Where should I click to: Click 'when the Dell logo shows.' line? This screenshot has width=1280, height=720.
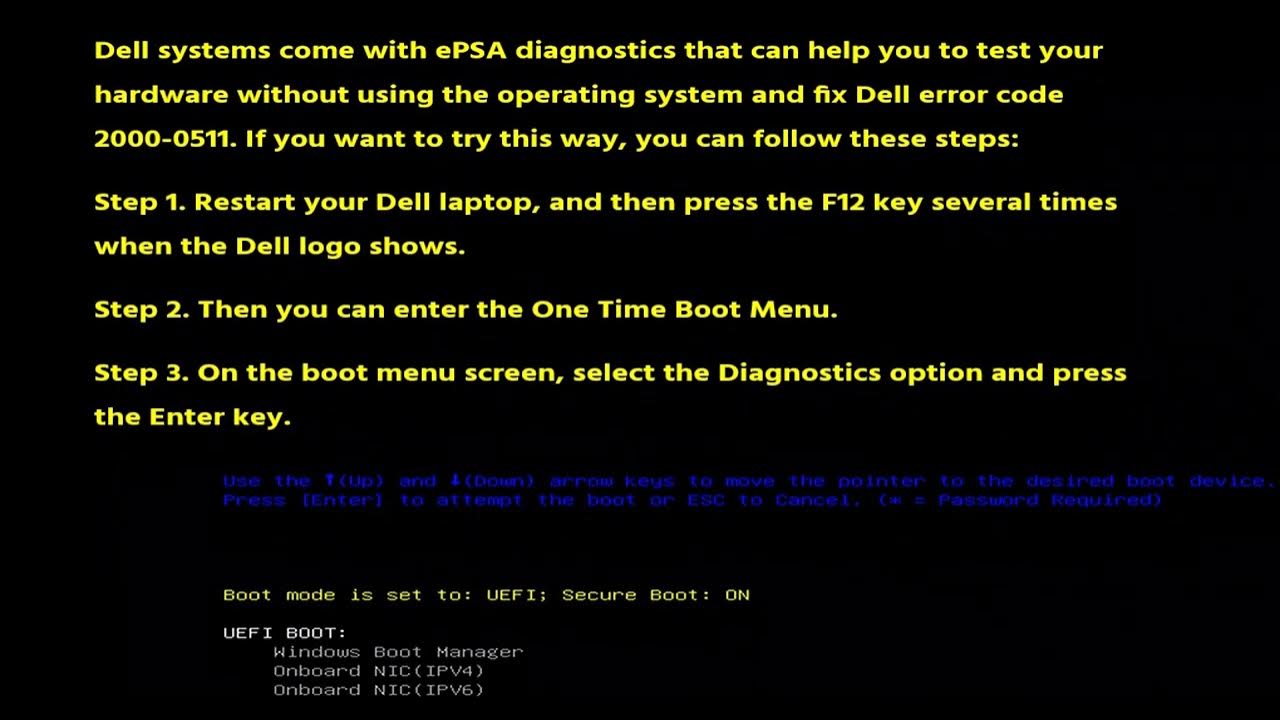(x=279, y=246)
